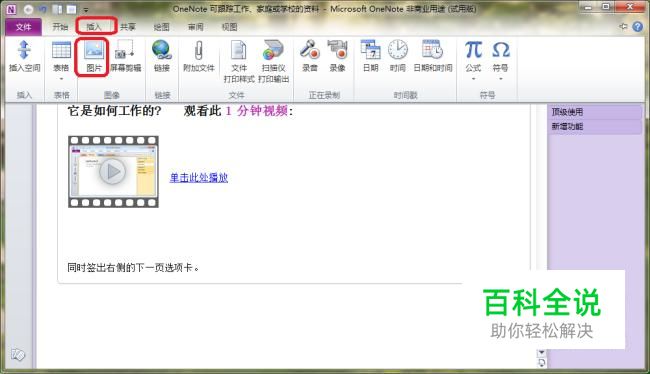Viewport: 650px width, 374px height.
Task: Click the page scrollbar down arrow
Action: pos(541,353)
